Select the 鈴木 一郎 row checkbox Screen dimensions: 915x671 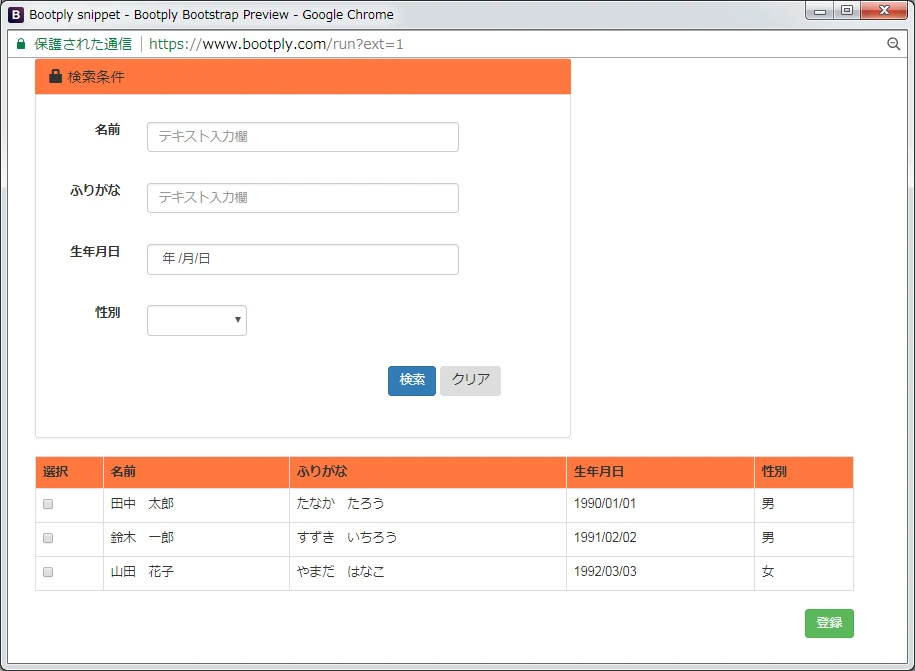(x=48, y=539)
